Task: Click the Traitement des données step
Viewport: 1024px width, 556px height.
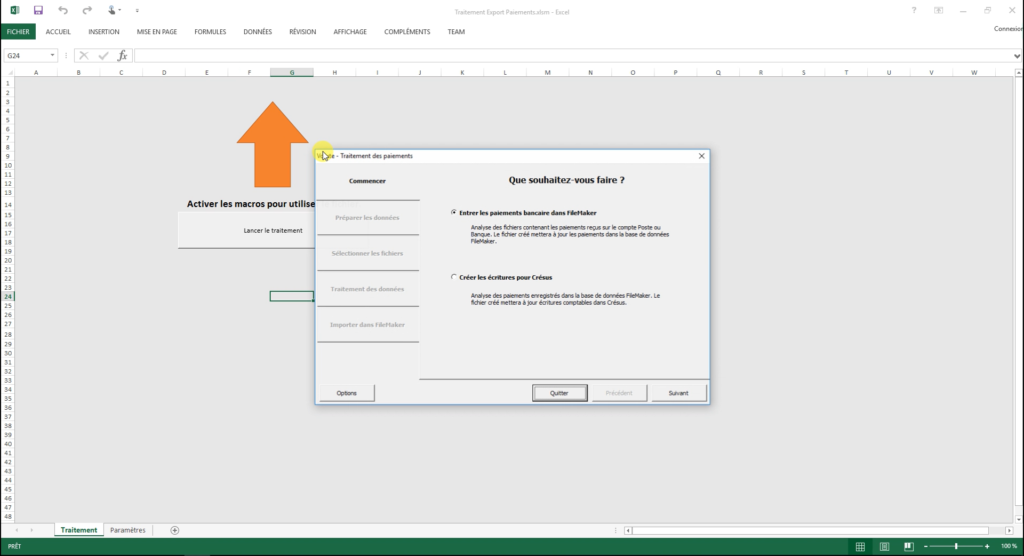Action: (x=368, y=289)
